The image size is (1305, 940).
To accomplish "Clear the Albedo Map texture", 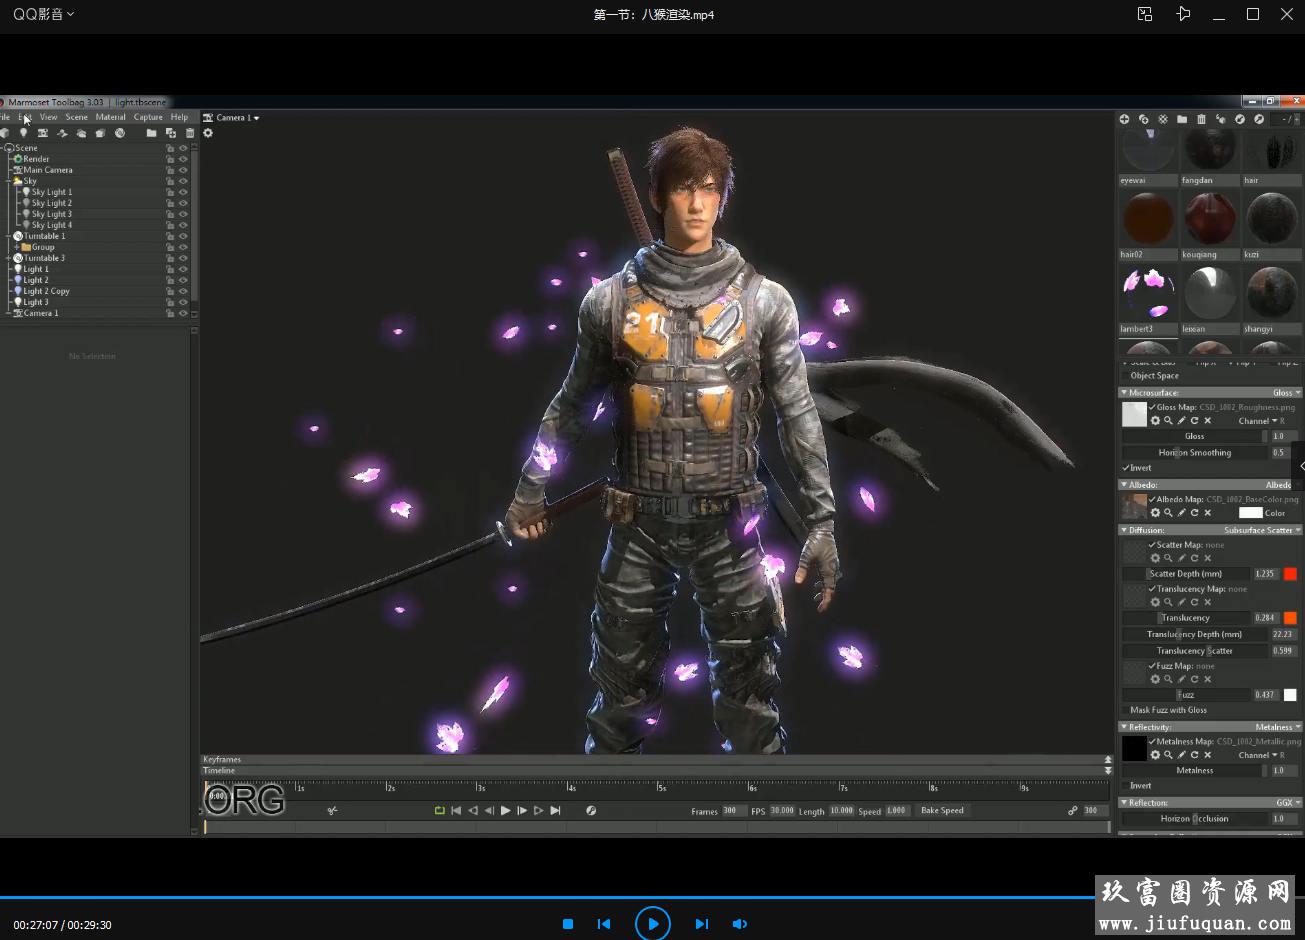I will (x=1207, y=513).
